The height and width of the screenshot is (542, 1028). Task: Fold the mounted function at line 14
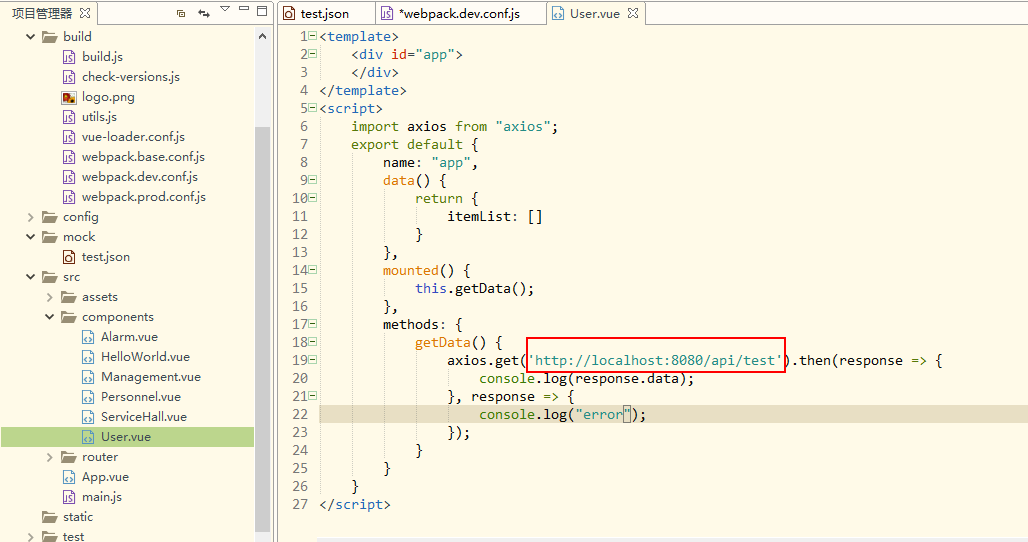click(313, 269)
